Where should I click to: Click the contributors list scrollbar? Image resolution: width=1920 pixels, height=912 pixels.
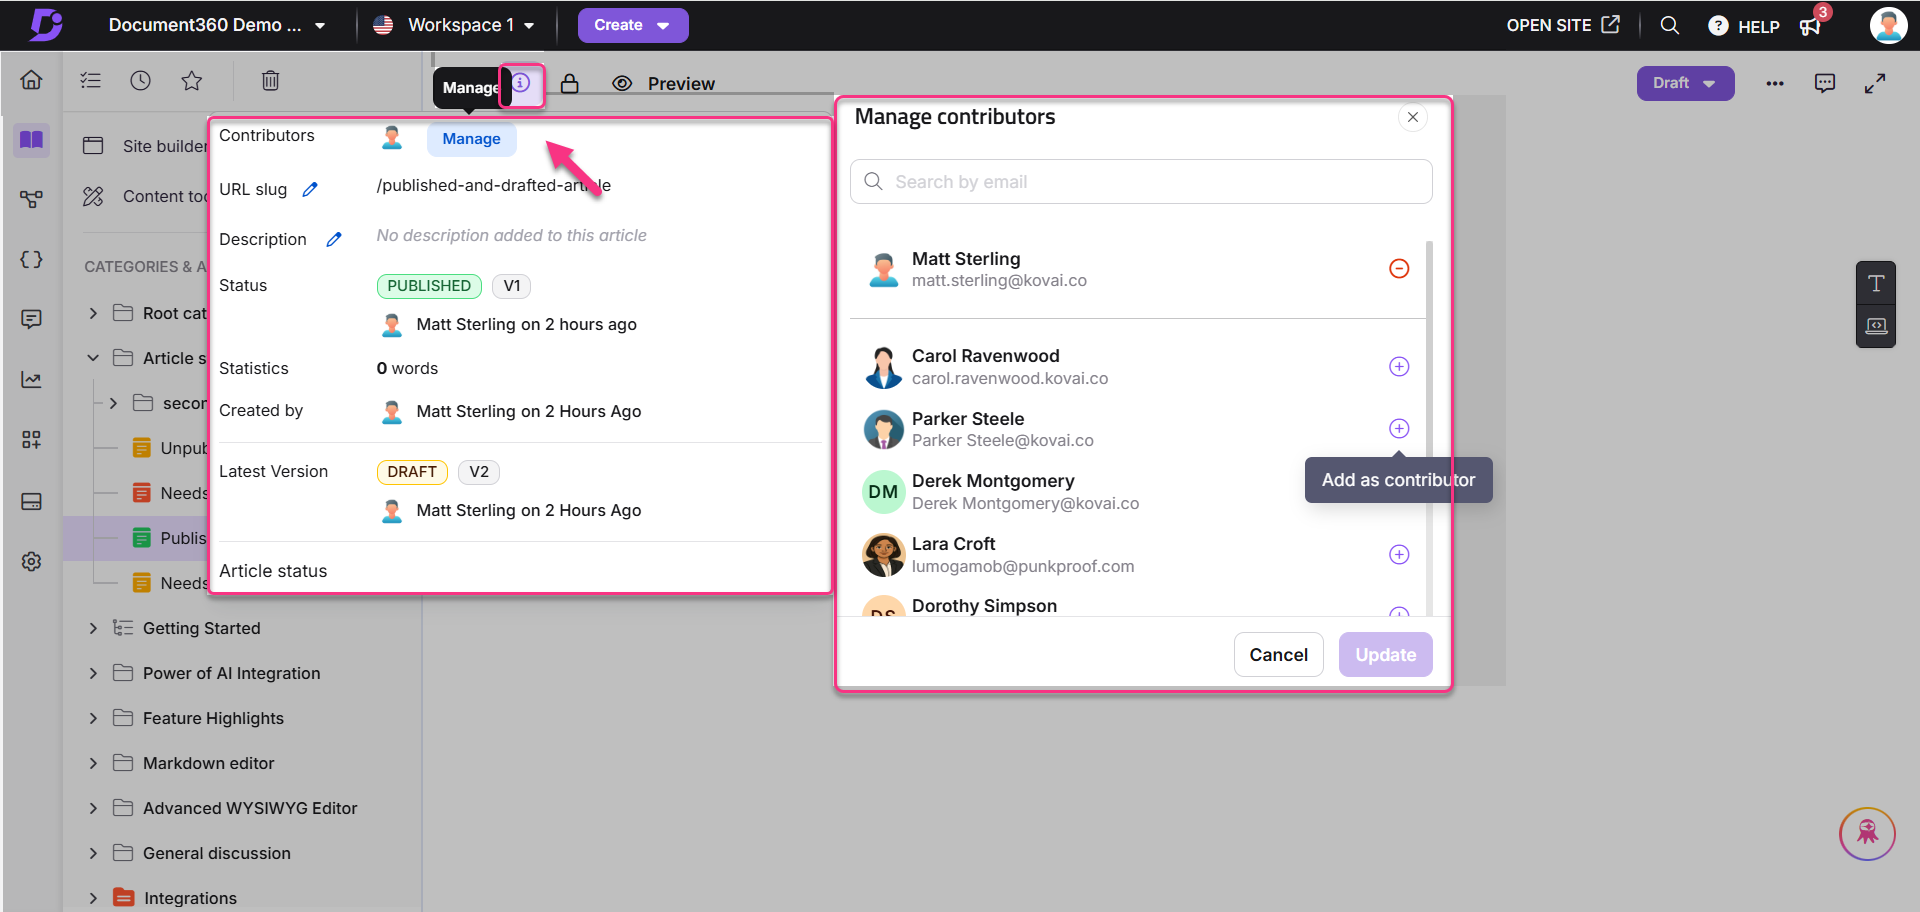point(1429,428)
